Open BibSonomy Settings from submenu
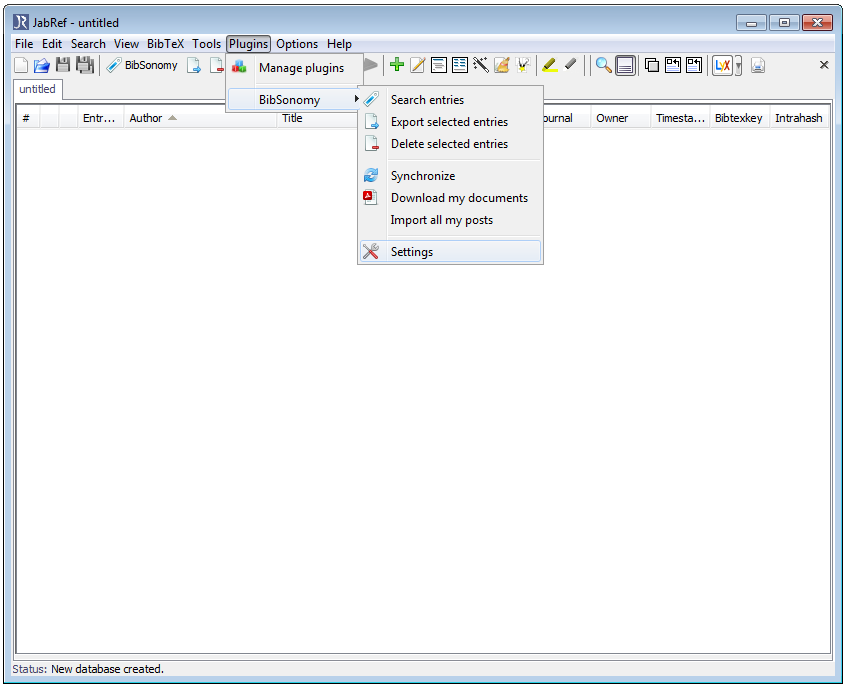 (450, 252)
